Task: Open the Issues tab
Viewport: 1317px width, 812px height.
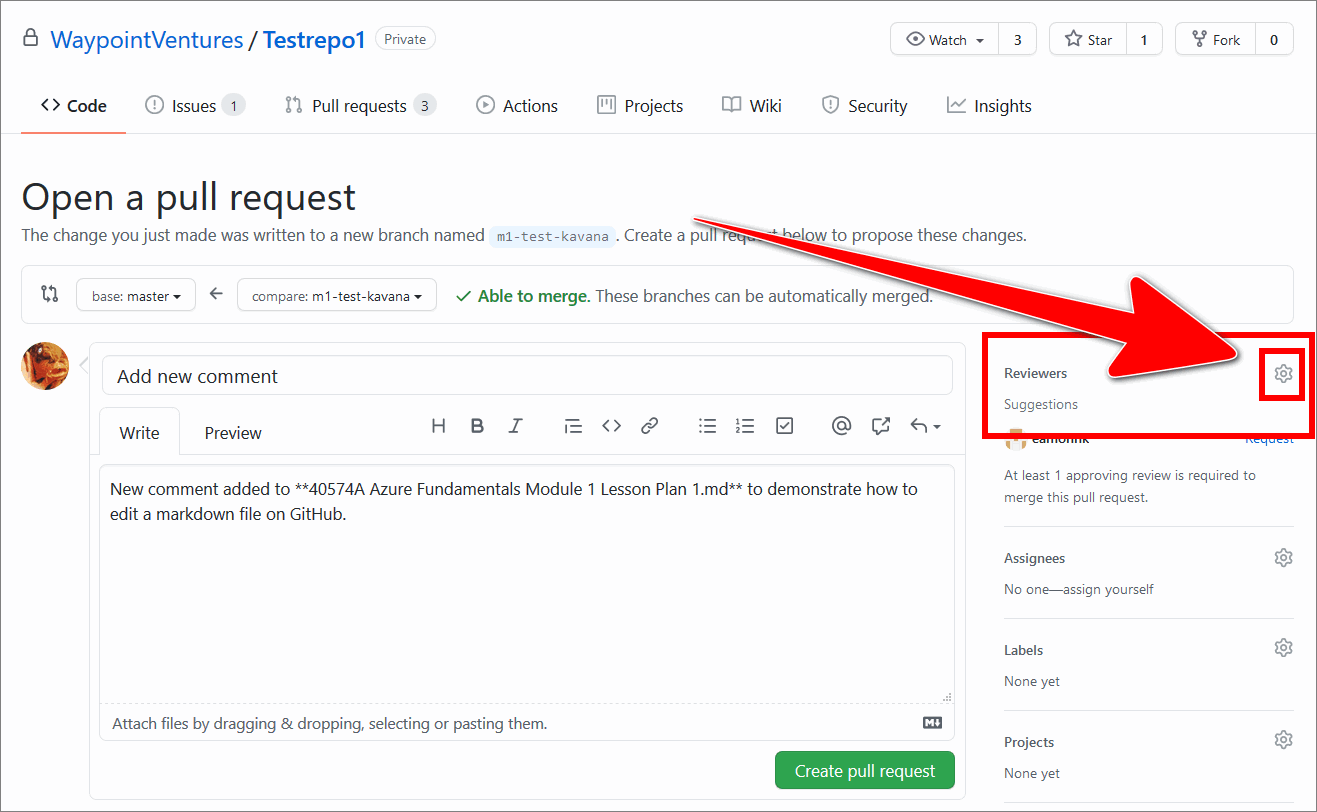Action: (195, 106)
